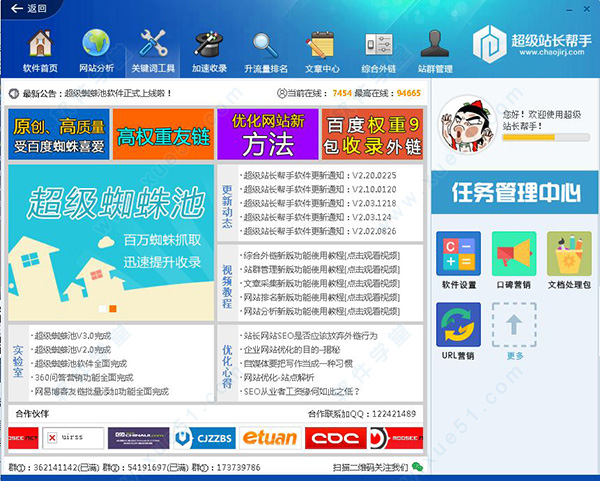
Task: Open 任务管理中心 banner
Action: click(x=515, y=192)
